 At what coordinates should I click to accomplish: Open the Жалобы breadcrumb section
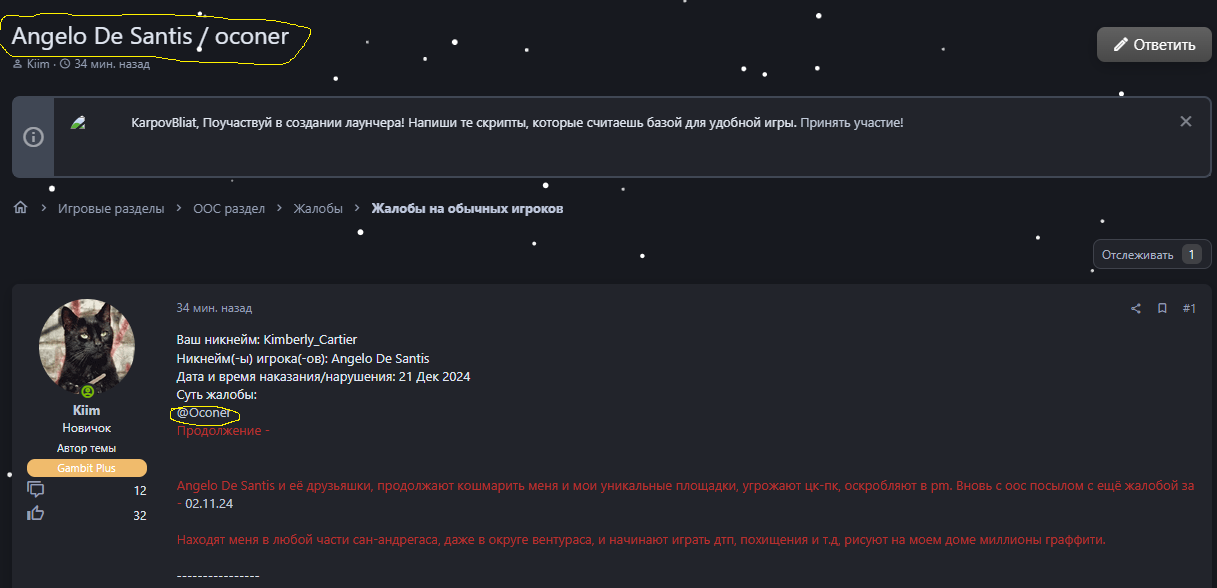click(318, 208)
